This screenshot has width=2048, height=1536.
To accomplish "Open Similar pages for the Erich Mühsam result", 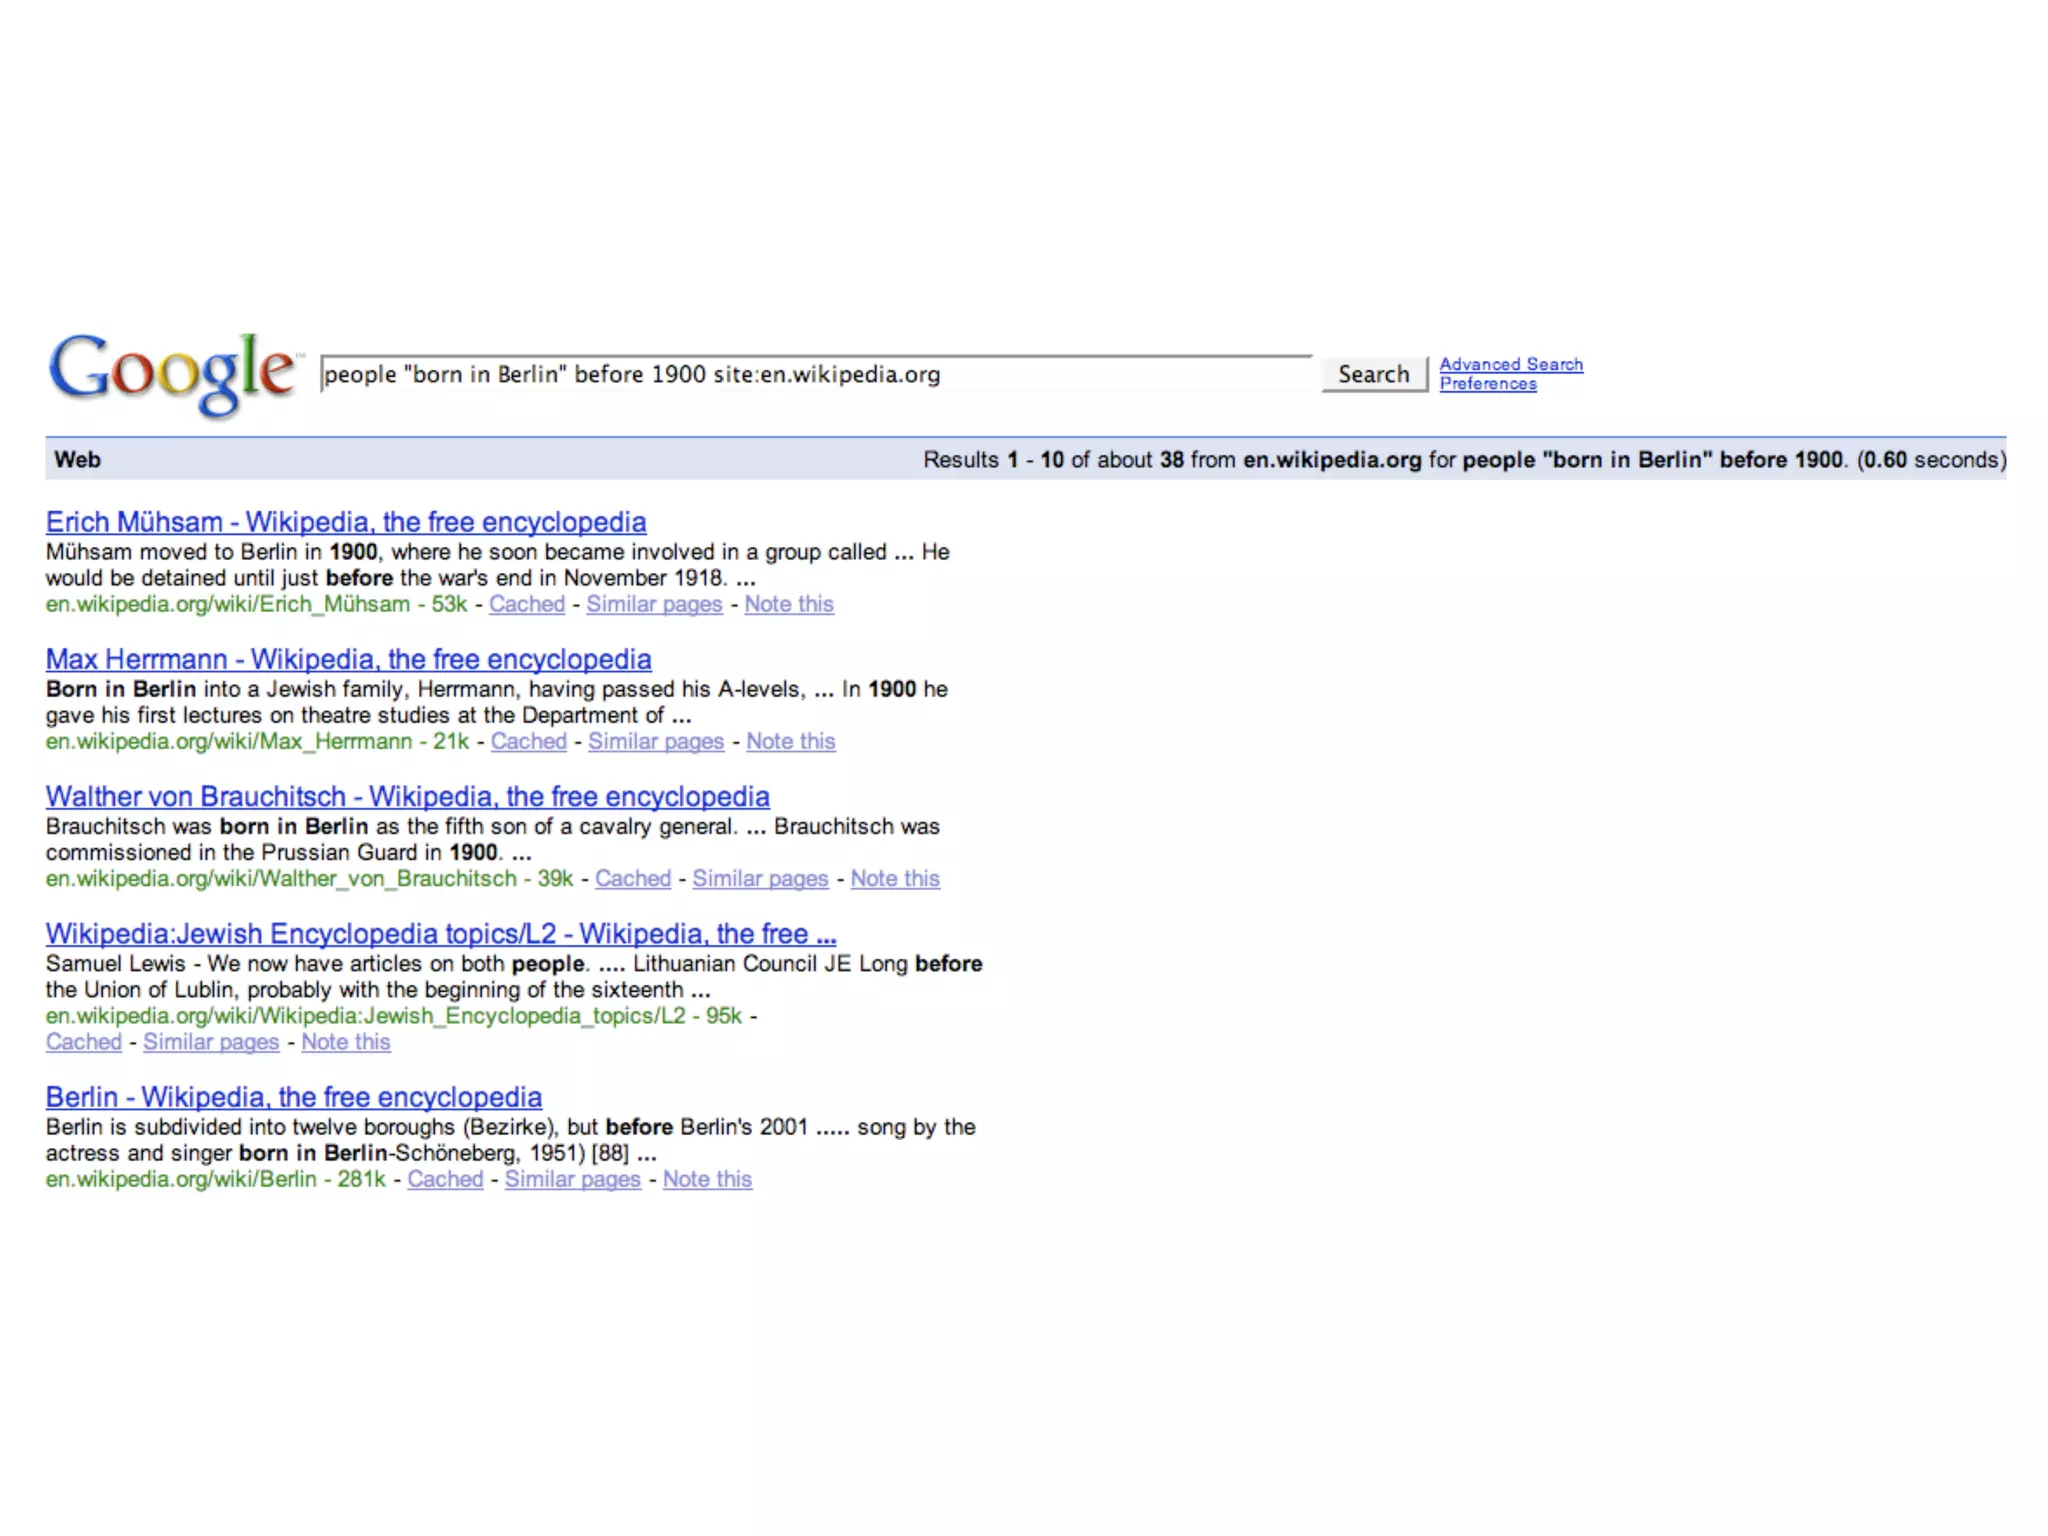I will point(654,604).
